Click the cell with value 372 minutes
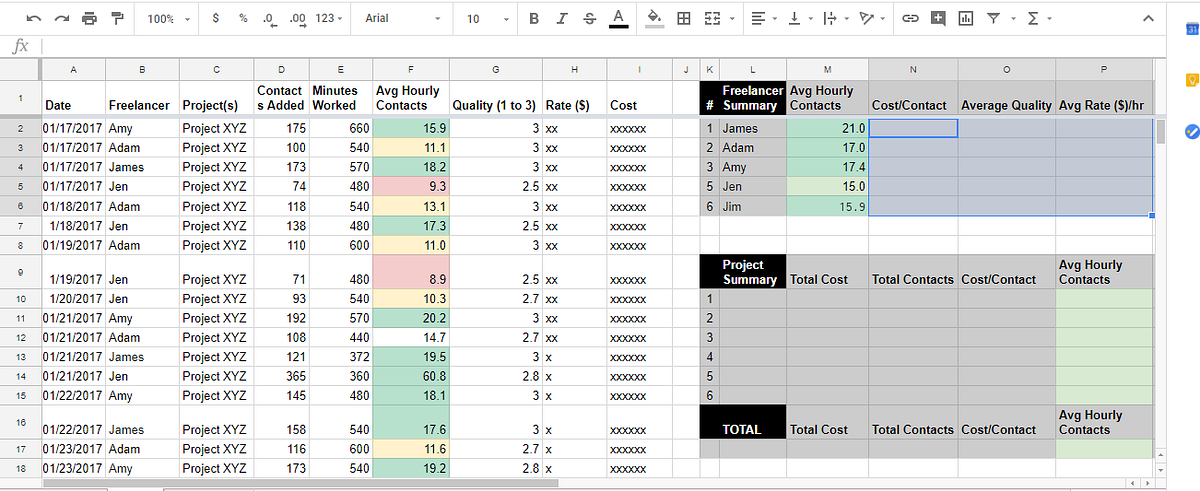1200x491 pixels. pos(340,357)
